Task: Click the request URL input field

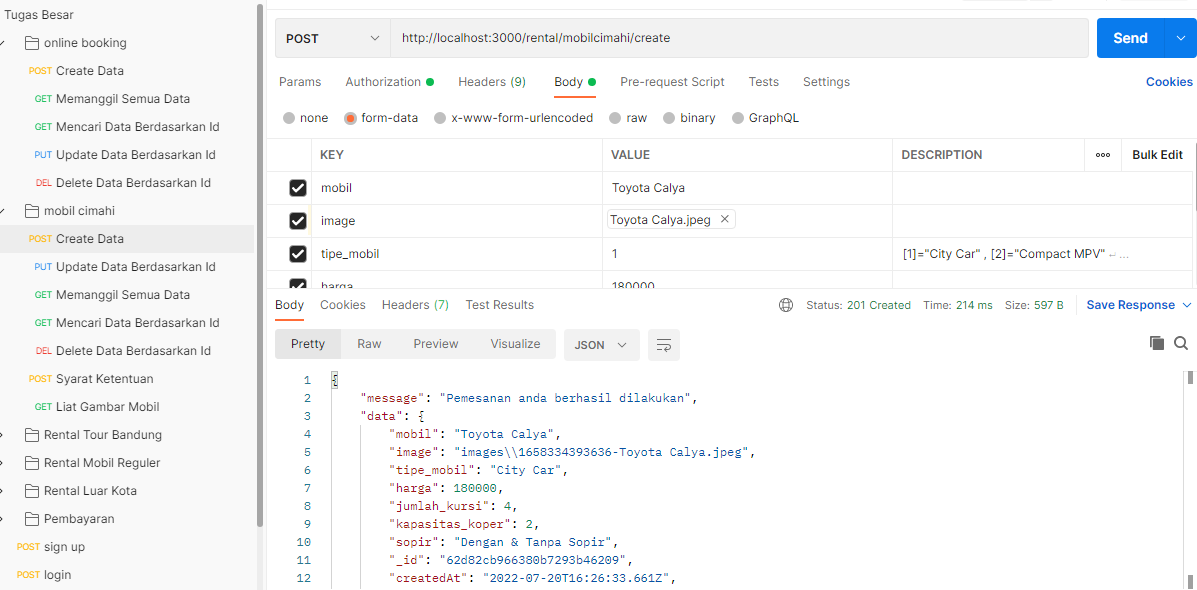Action: [738, 38]
